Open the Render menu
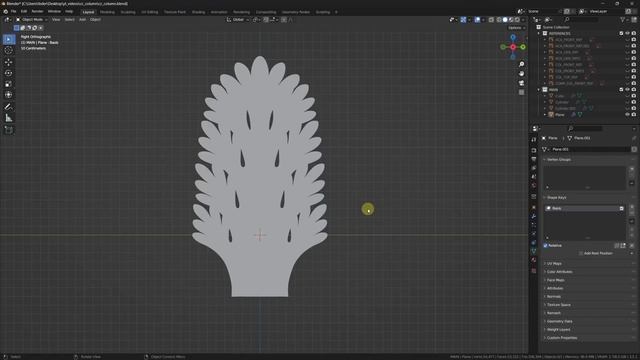The width and height of the screenshot is (640, 360). [x=38, y=11]
